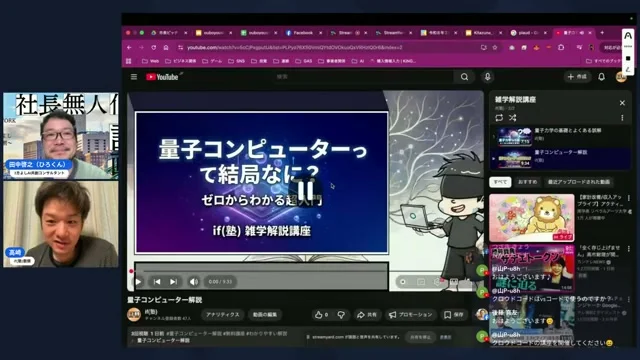
Task: Open the すべてのブックマーク folder
Action: (604, 61)
